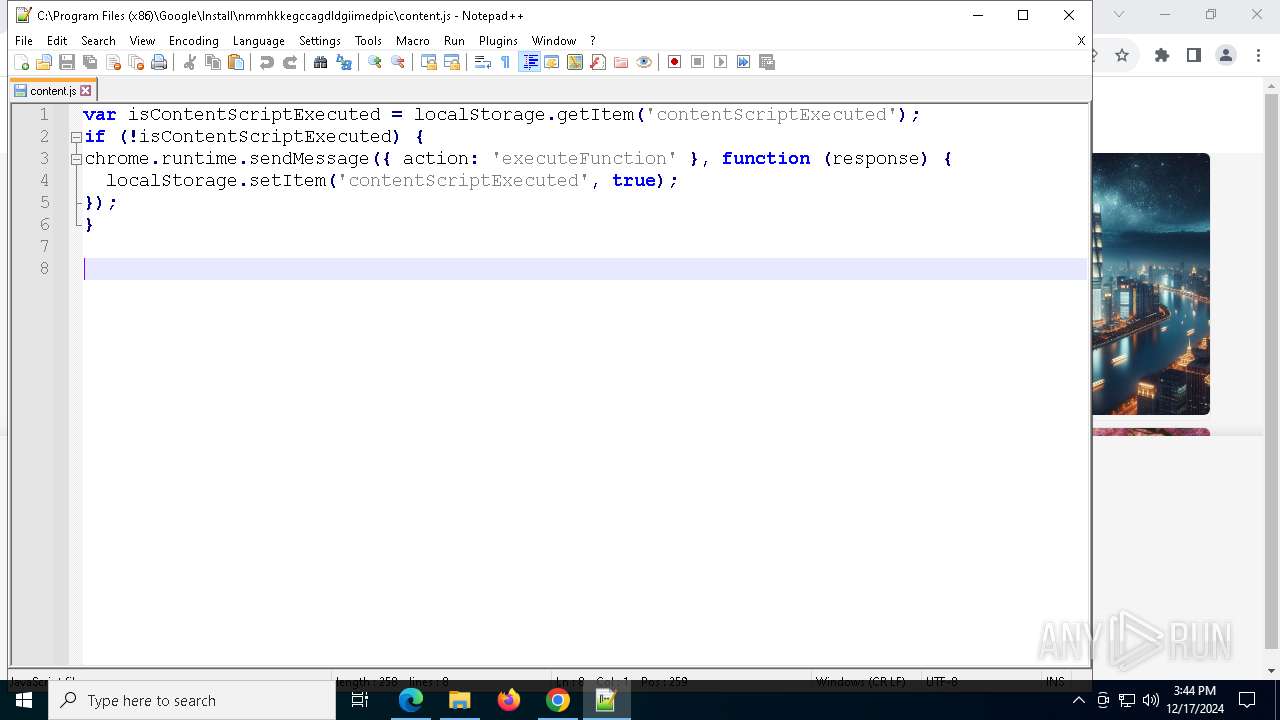Open the Window menu

[x=553, y=41]
